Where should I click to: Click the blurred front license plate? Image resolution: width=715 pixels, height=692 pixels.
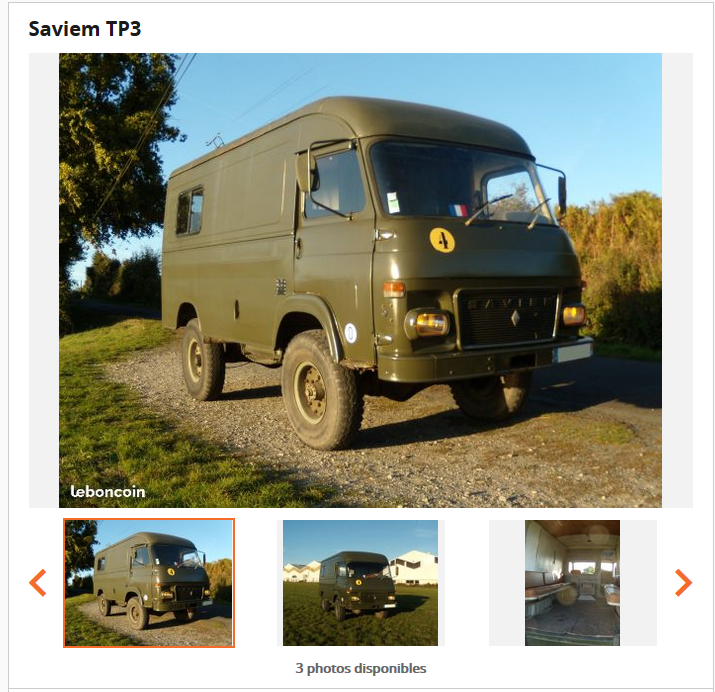click(573, 353)
